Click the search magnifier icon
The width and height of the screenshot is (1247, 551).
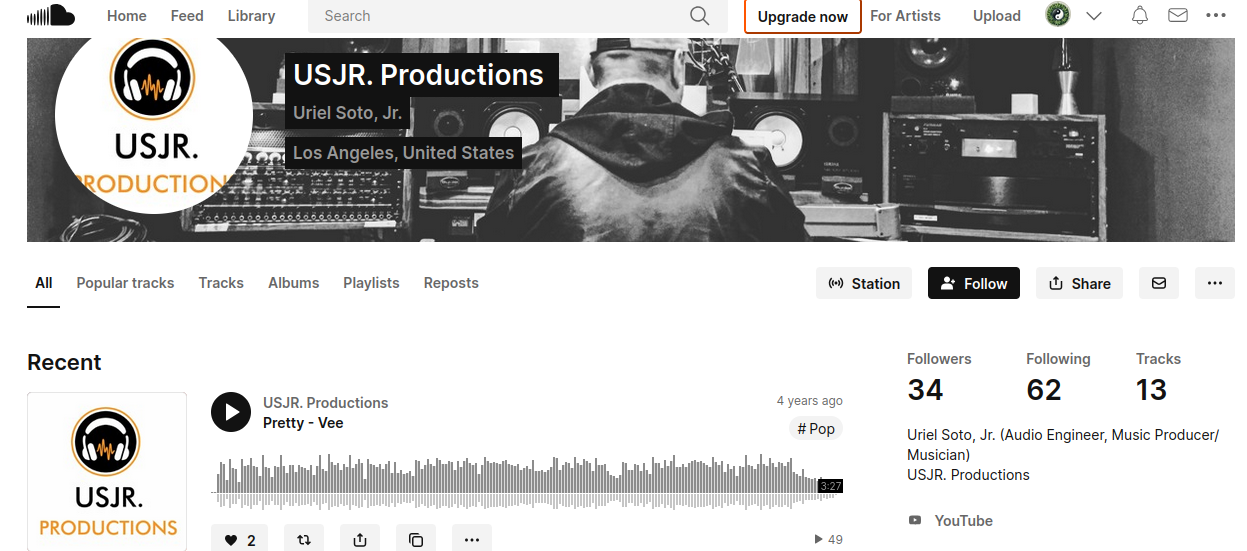click(x=700, y=15)
